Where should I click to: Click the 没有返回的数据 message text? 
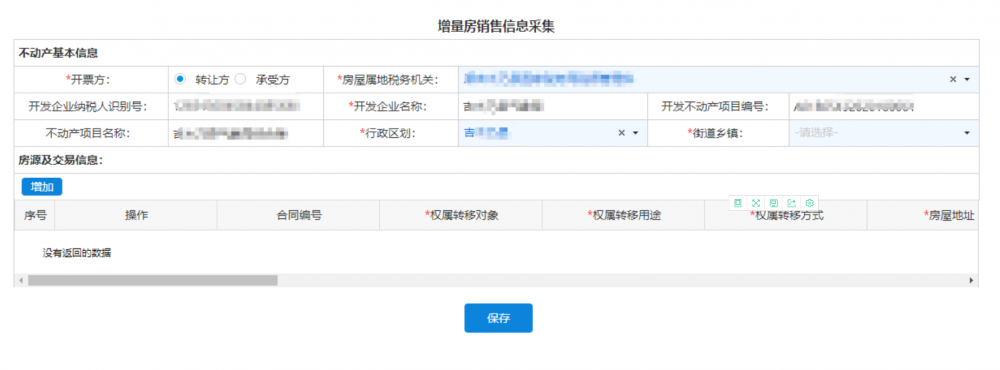point(77,253)
